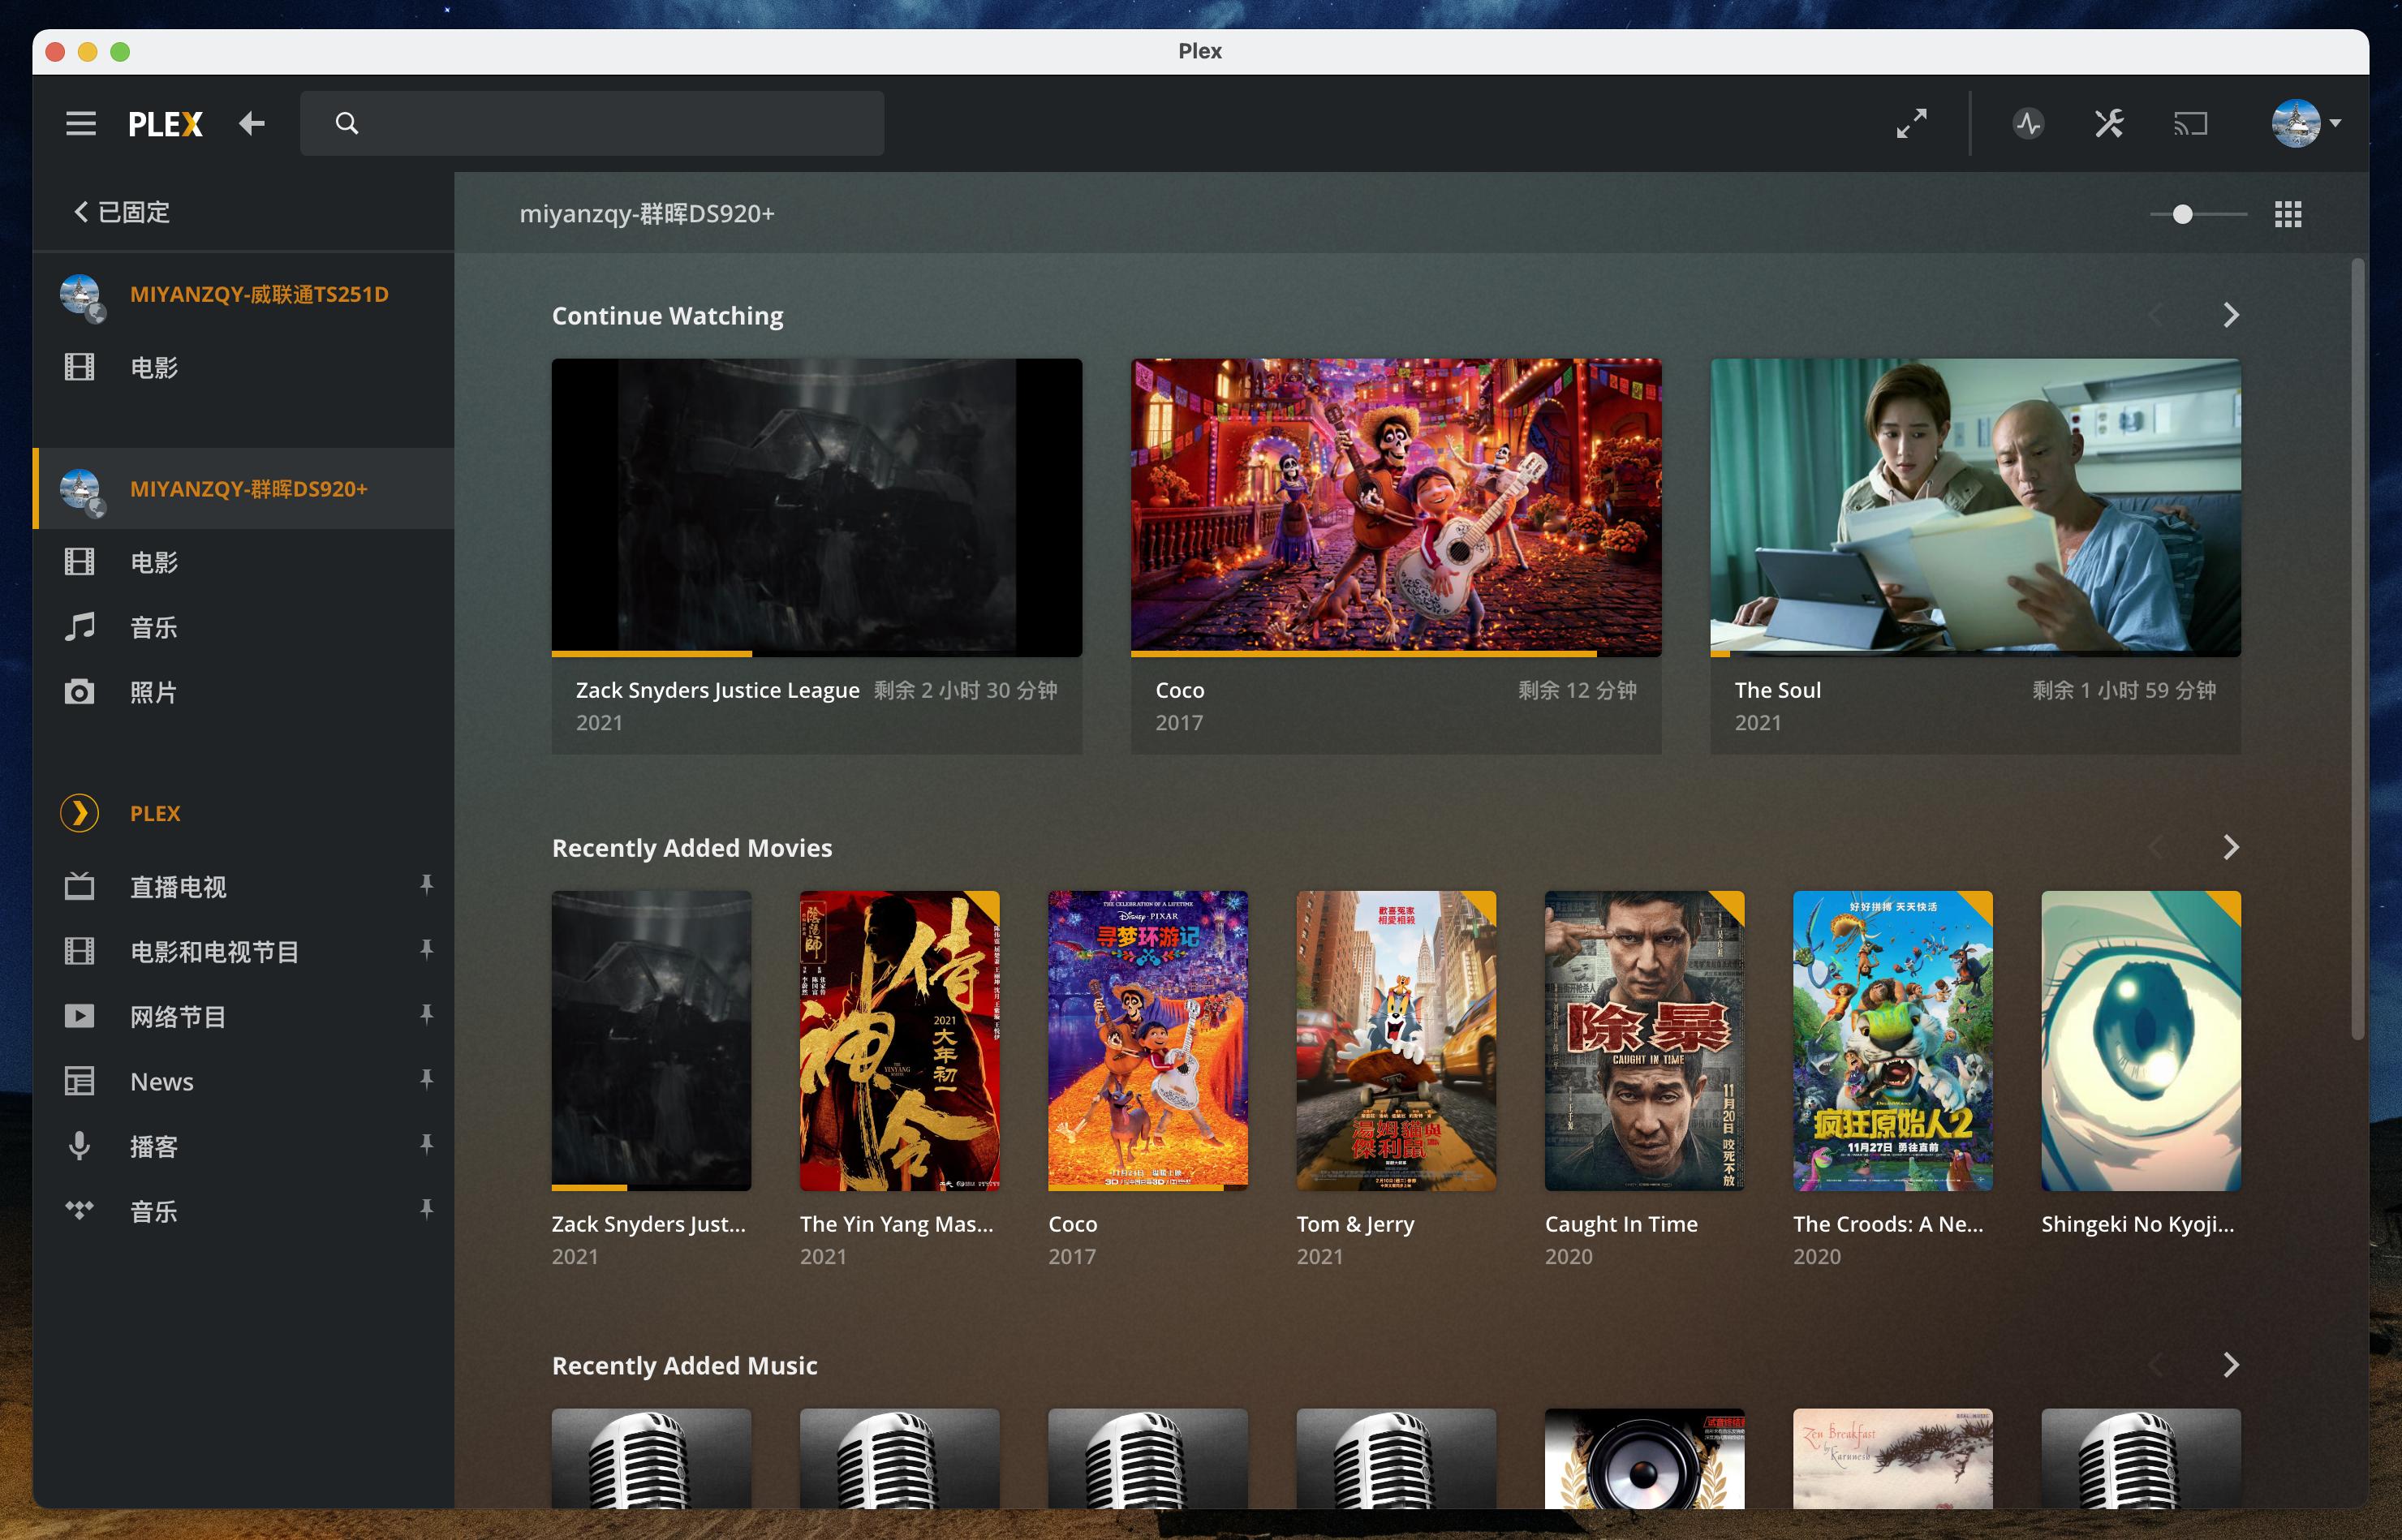Screen dimensions: 2402x1540
Task: Open the settings wrench icon
Action: [x=2109, y=124]
